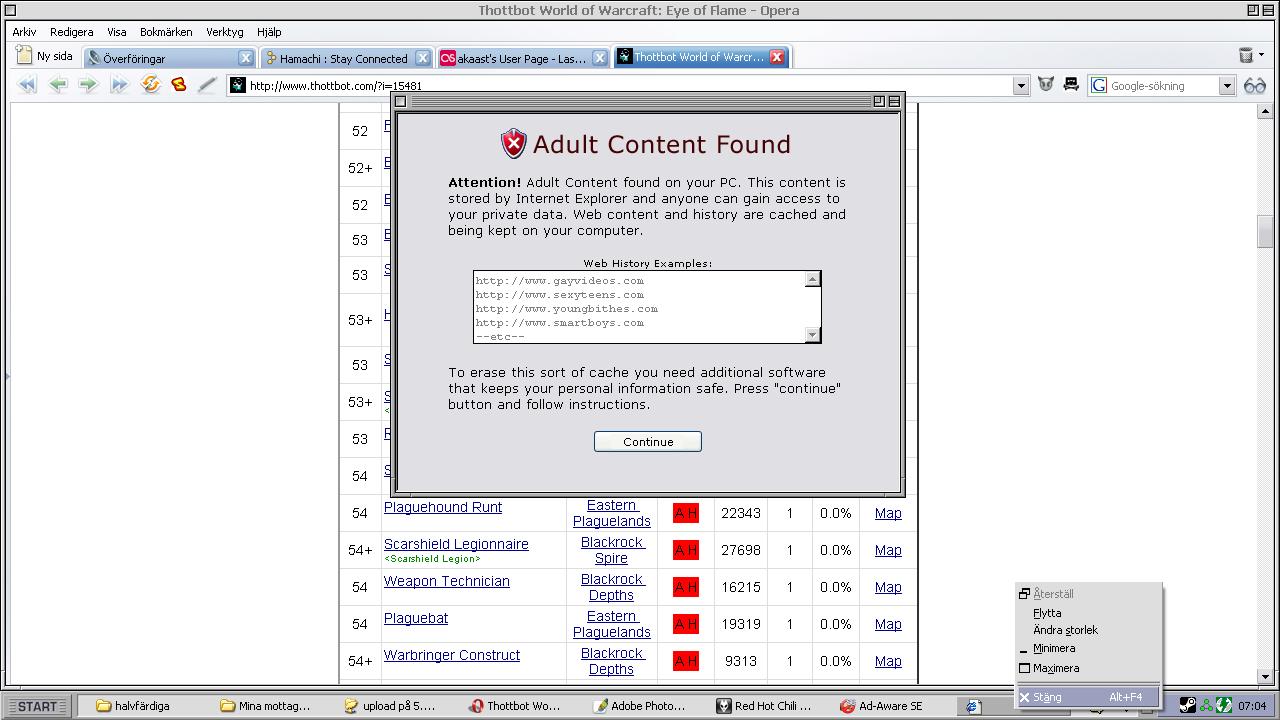Go back with the green left arrow

(x=58, y=85)
